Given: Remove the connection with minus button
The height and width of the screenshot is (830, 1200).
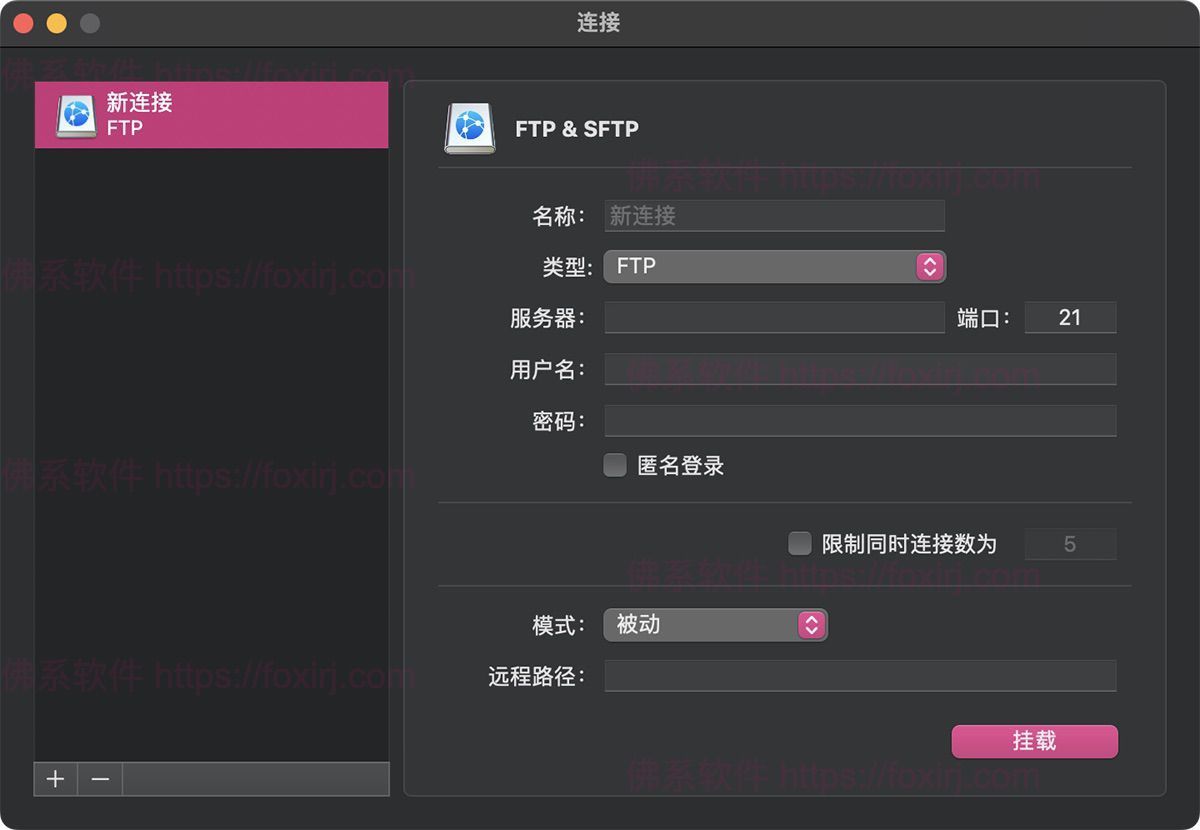Looking at the screenshot, I should pyautogui.click(x=100, y=779).
